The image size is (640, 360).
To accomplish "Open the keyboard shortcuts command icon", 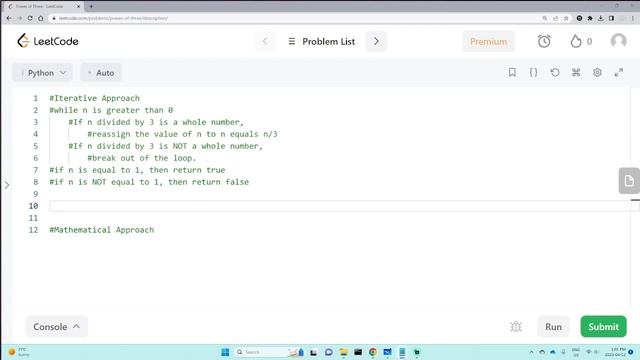I will point(576,73).
